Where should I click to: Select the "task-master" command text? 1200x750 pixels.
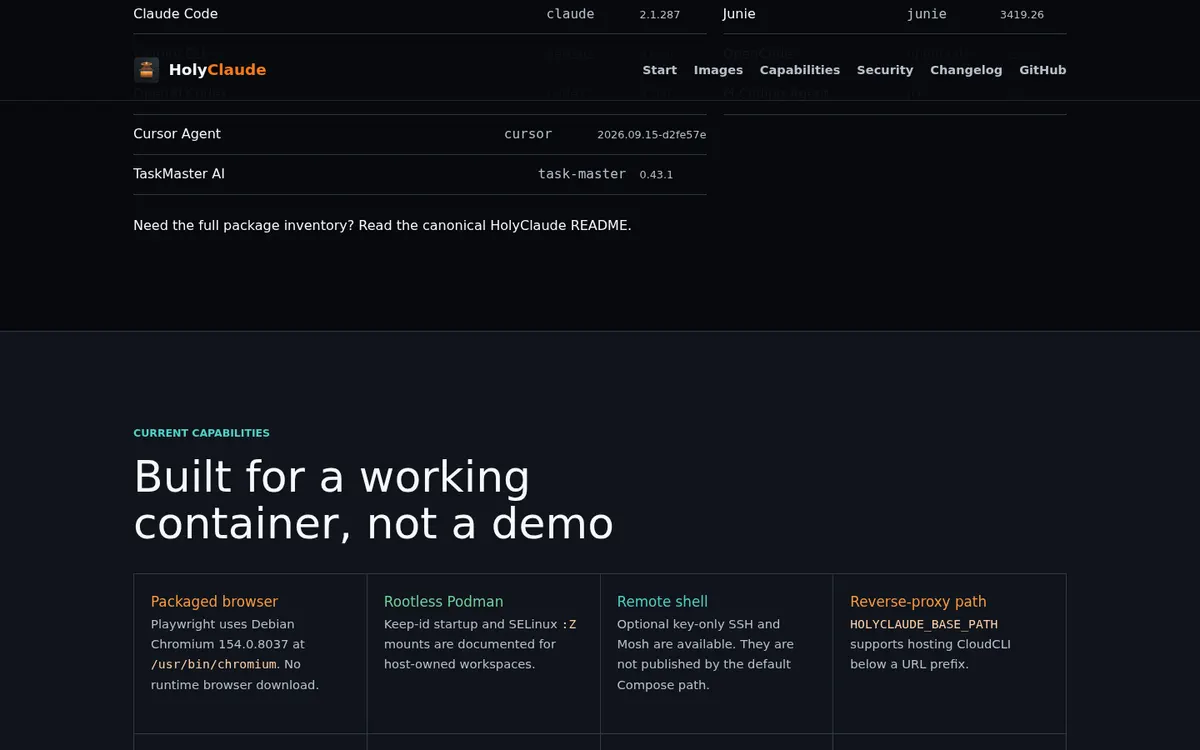tap(582, 174)
